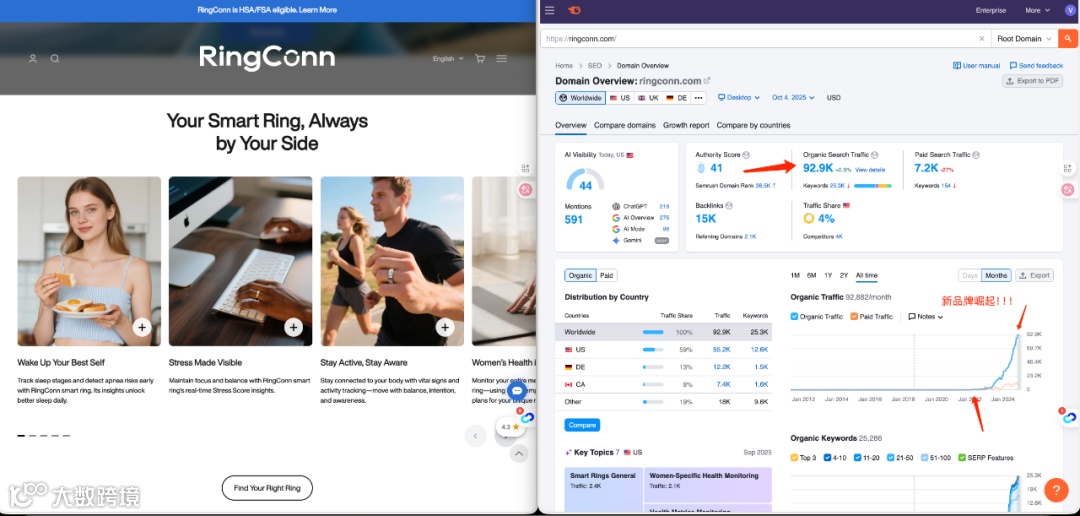
Task: Toggle 21-50 keywords checkbox
Action: coord(891,457)
